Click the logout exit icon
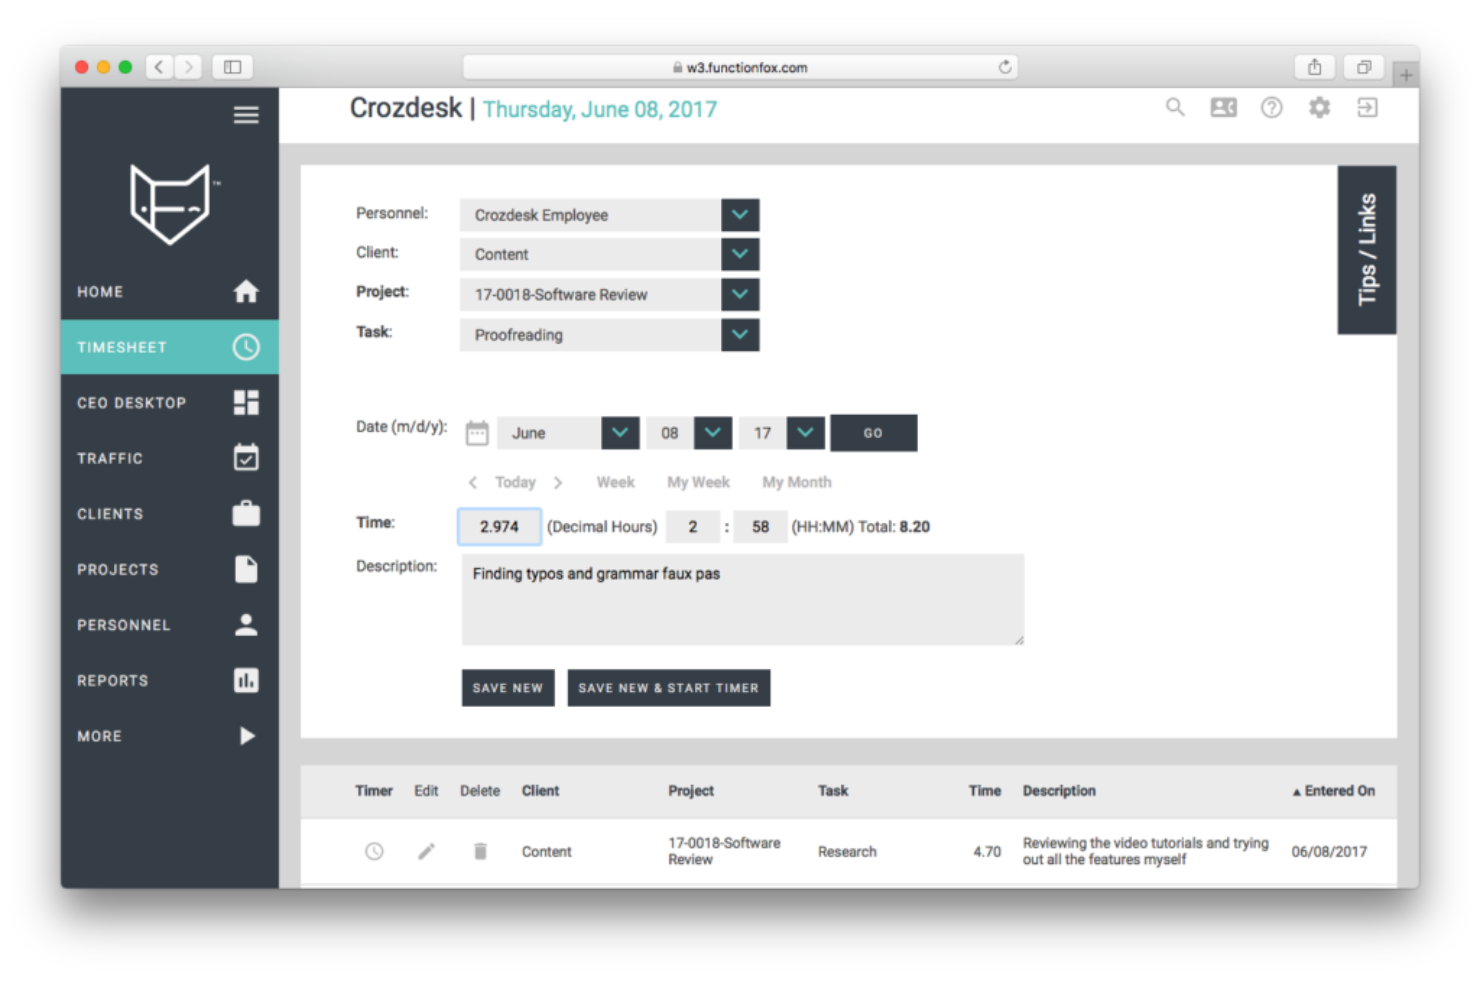Image resolution: width=1480 pixels, height=987 pixels. pos(1367,107)
